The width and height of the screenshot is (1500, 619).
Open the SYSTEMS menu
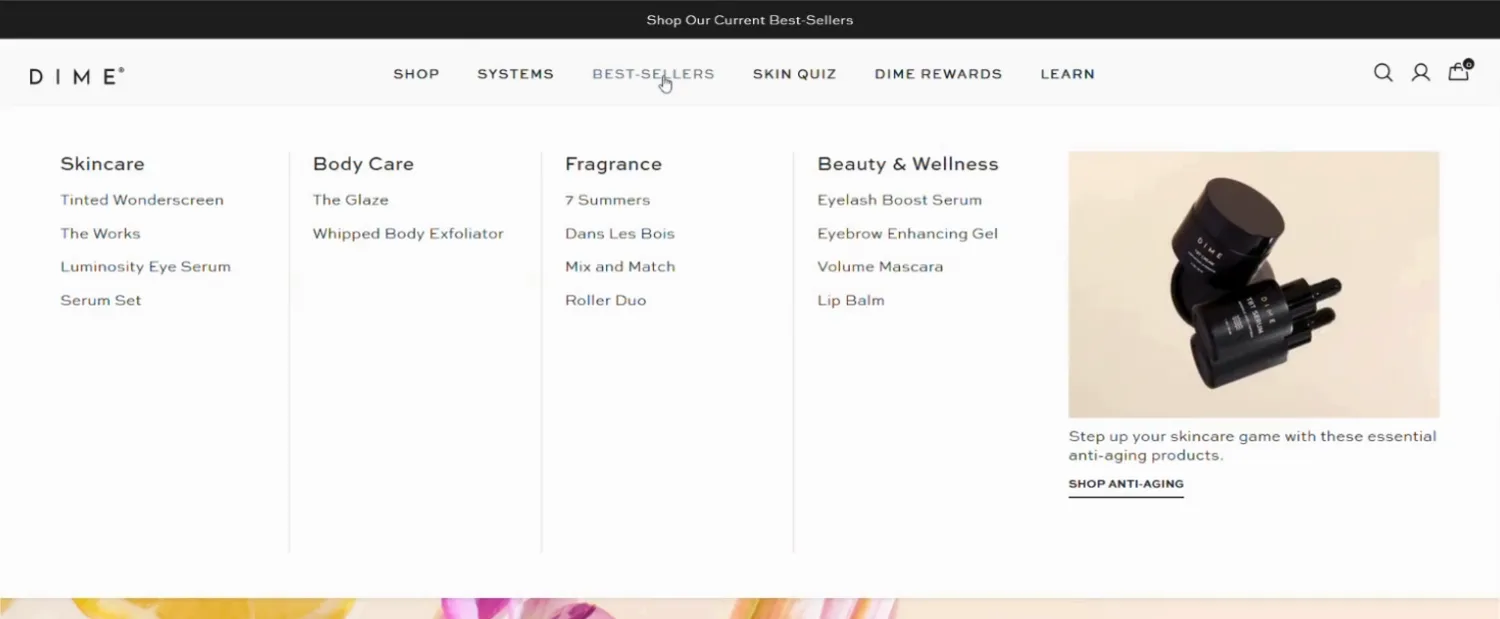coord(515,74)
